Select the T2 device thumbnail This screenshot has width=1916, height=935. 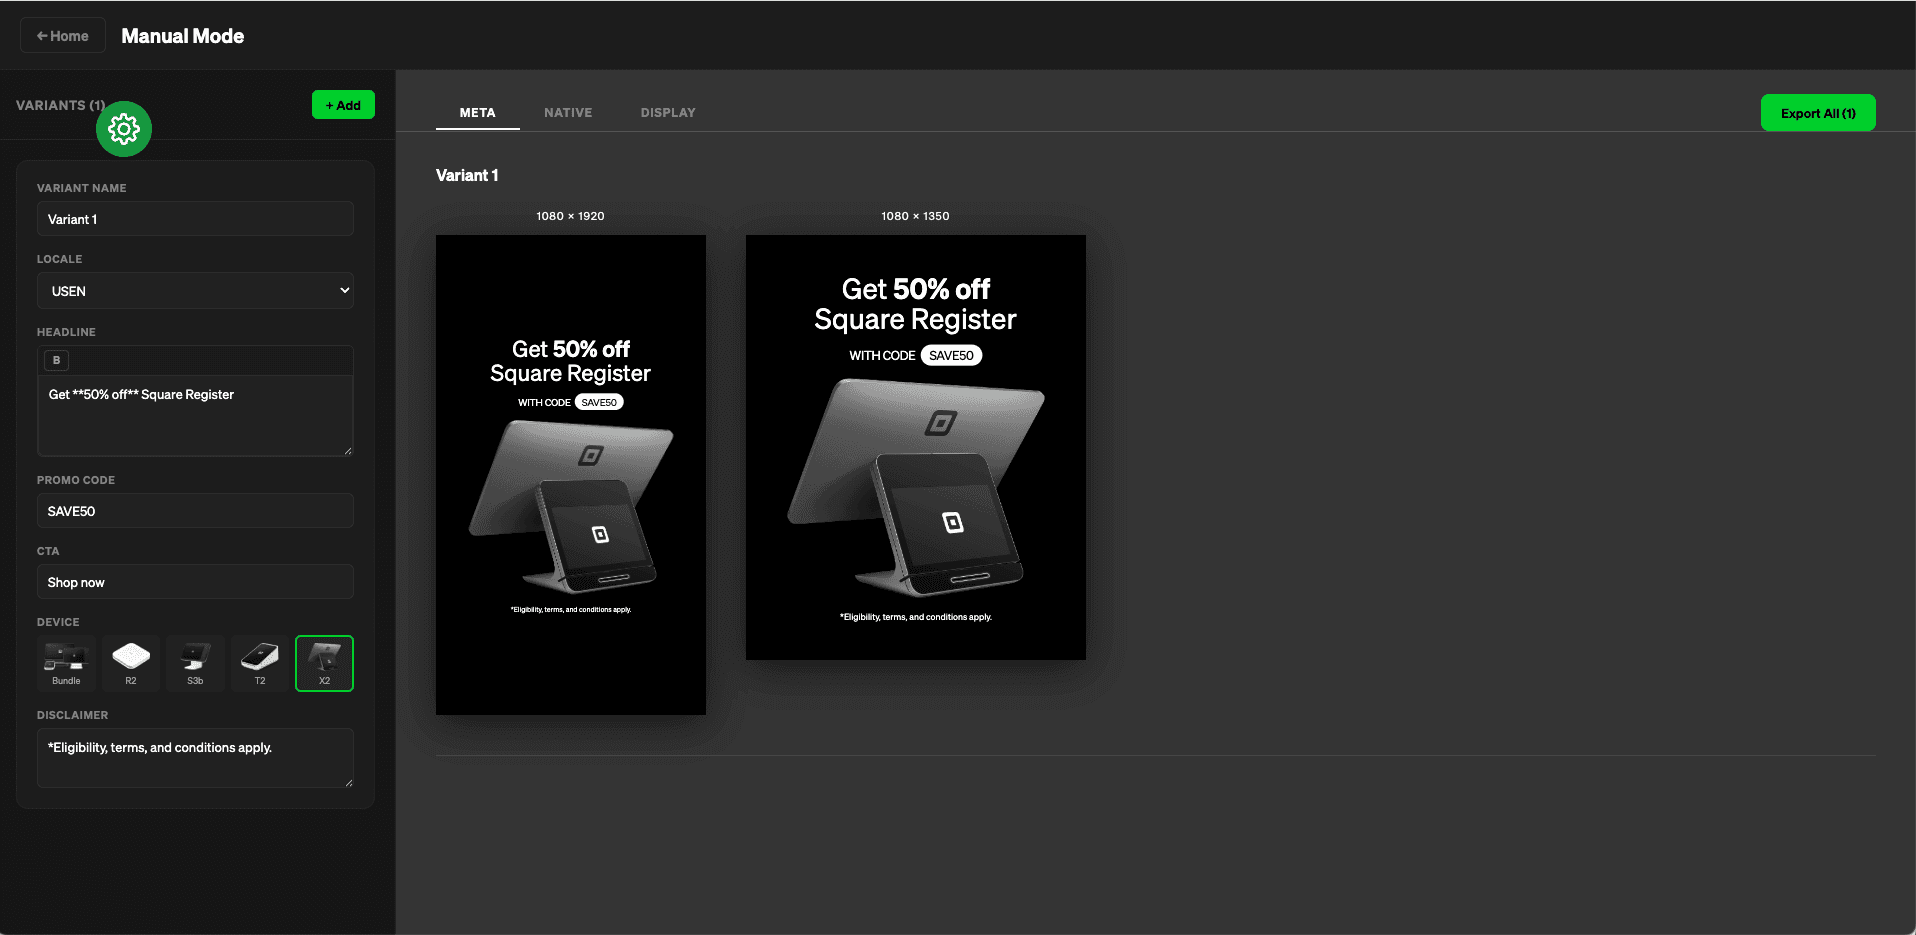click(260, 663)
